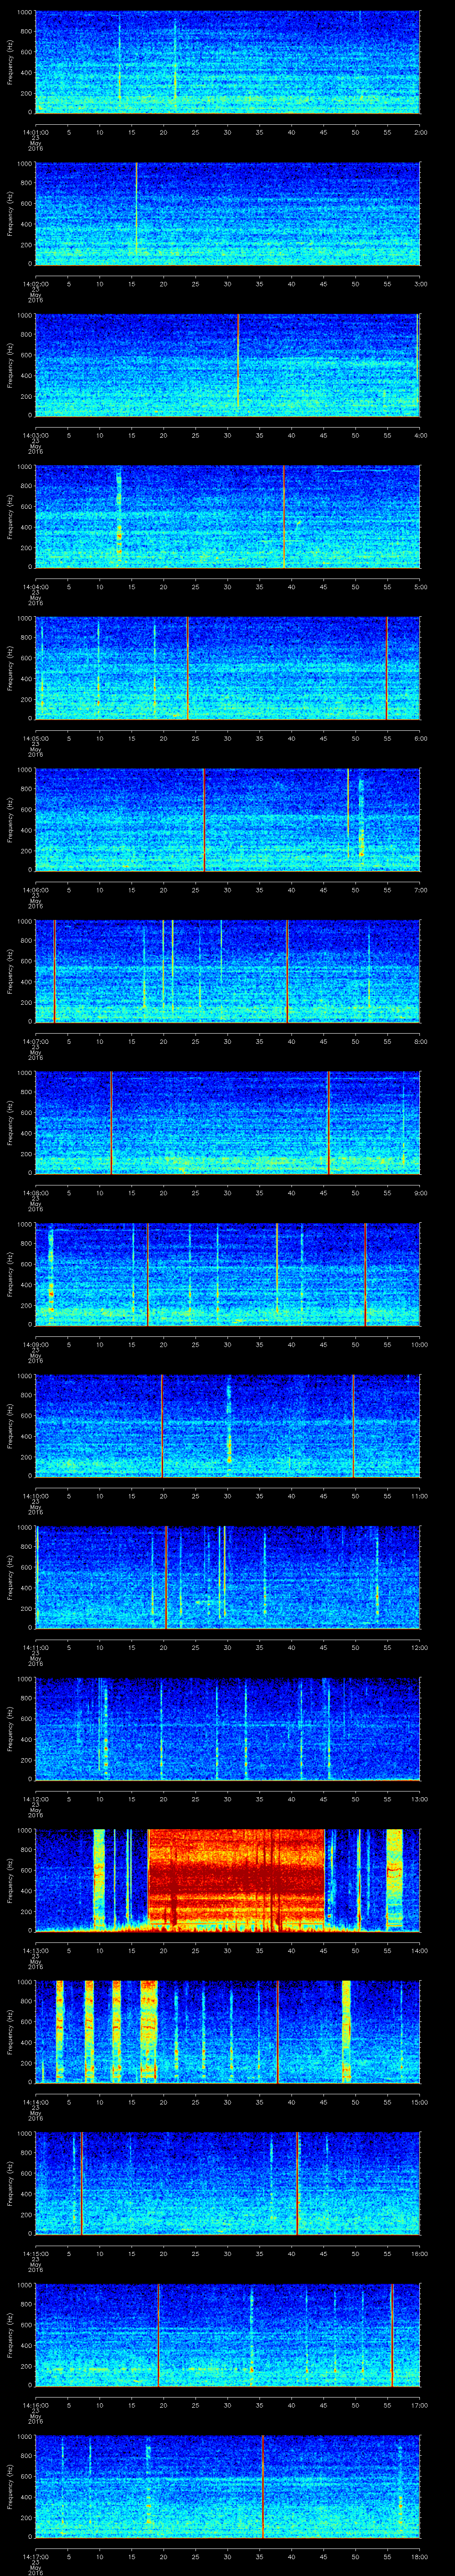Open the 14:15:00 spectrogram panel

(x=228, y=2183)
